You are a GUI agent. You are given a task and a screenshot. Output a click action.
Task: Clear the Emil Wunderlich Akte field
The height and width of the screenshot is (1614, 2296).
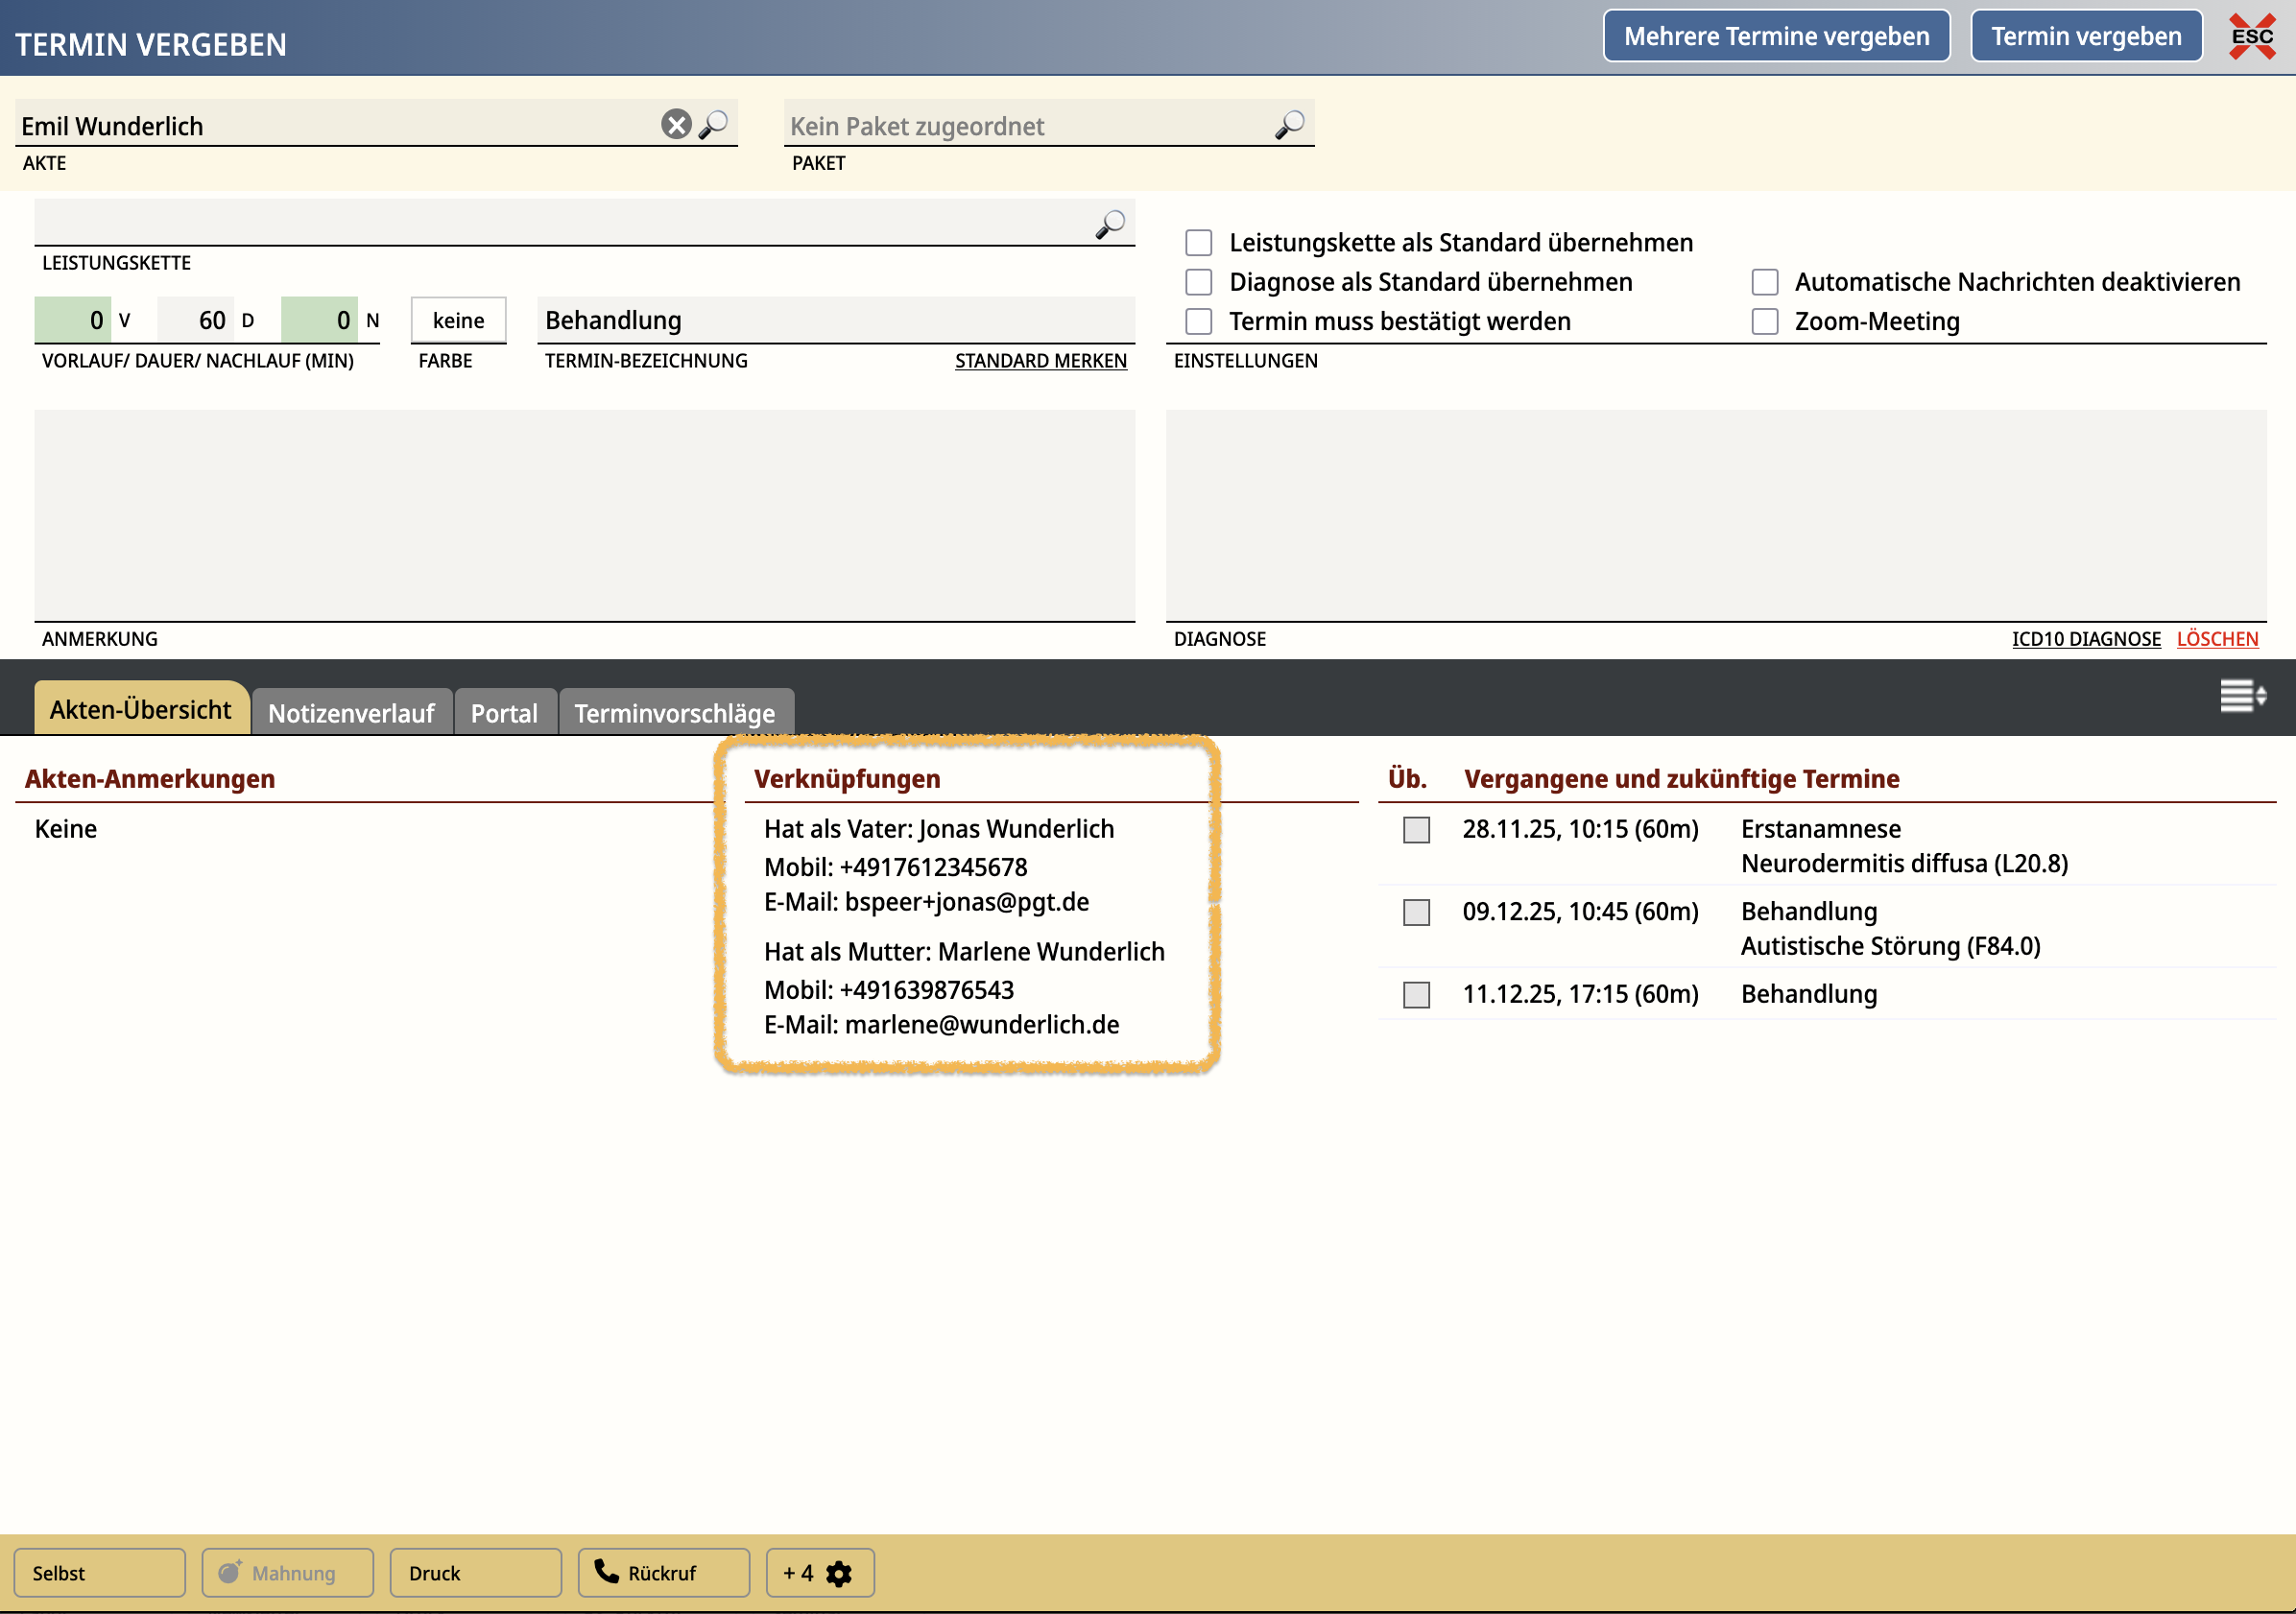(676, 124)
